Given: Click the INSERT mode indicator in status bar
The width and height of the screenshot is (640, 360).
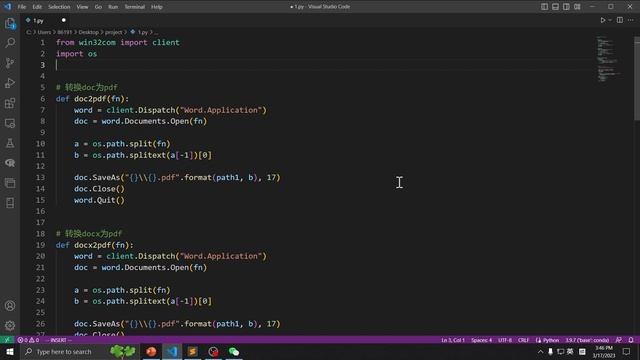Looking at the screenshot, I should (58, 340).
